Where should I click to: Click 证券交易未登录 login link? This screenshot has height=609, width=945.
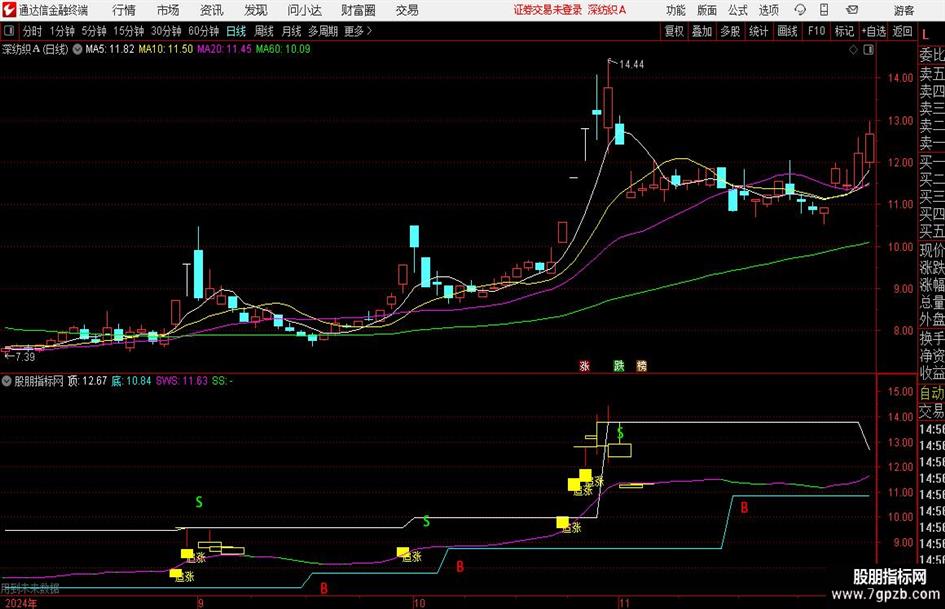tap(548, 10)
